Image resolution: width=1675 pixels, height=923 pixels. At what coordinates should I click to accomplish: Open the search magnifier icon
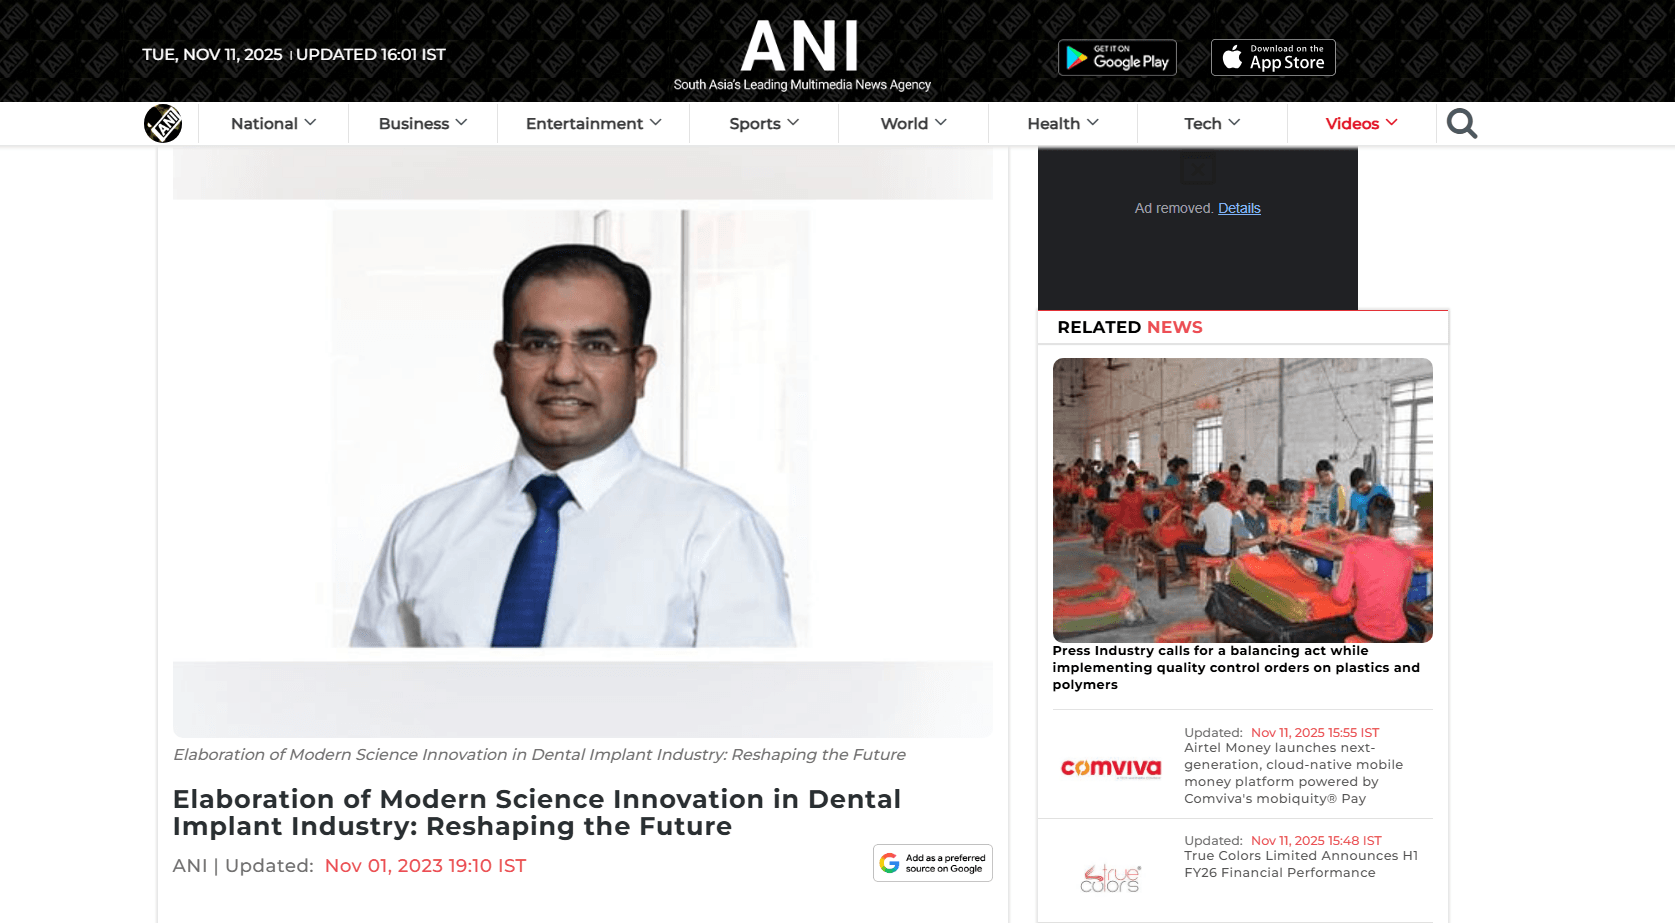(1461, 124)
